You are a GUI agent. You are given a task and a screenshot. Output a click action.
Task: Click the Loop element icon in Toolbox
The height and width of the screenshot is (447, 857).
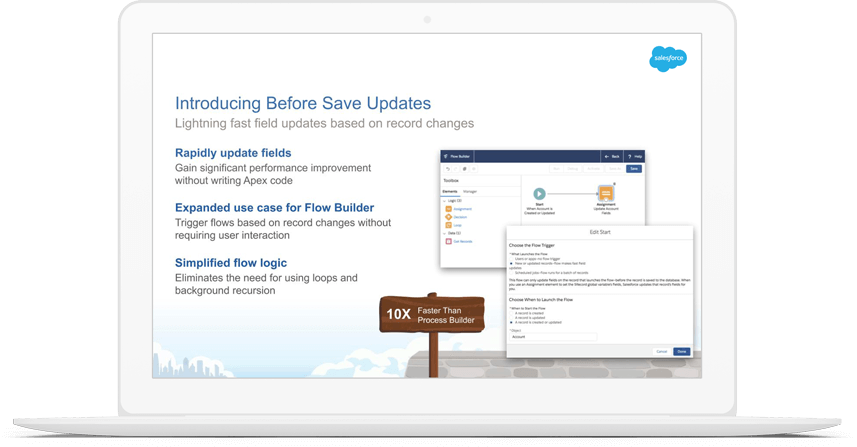click(449, 225)
